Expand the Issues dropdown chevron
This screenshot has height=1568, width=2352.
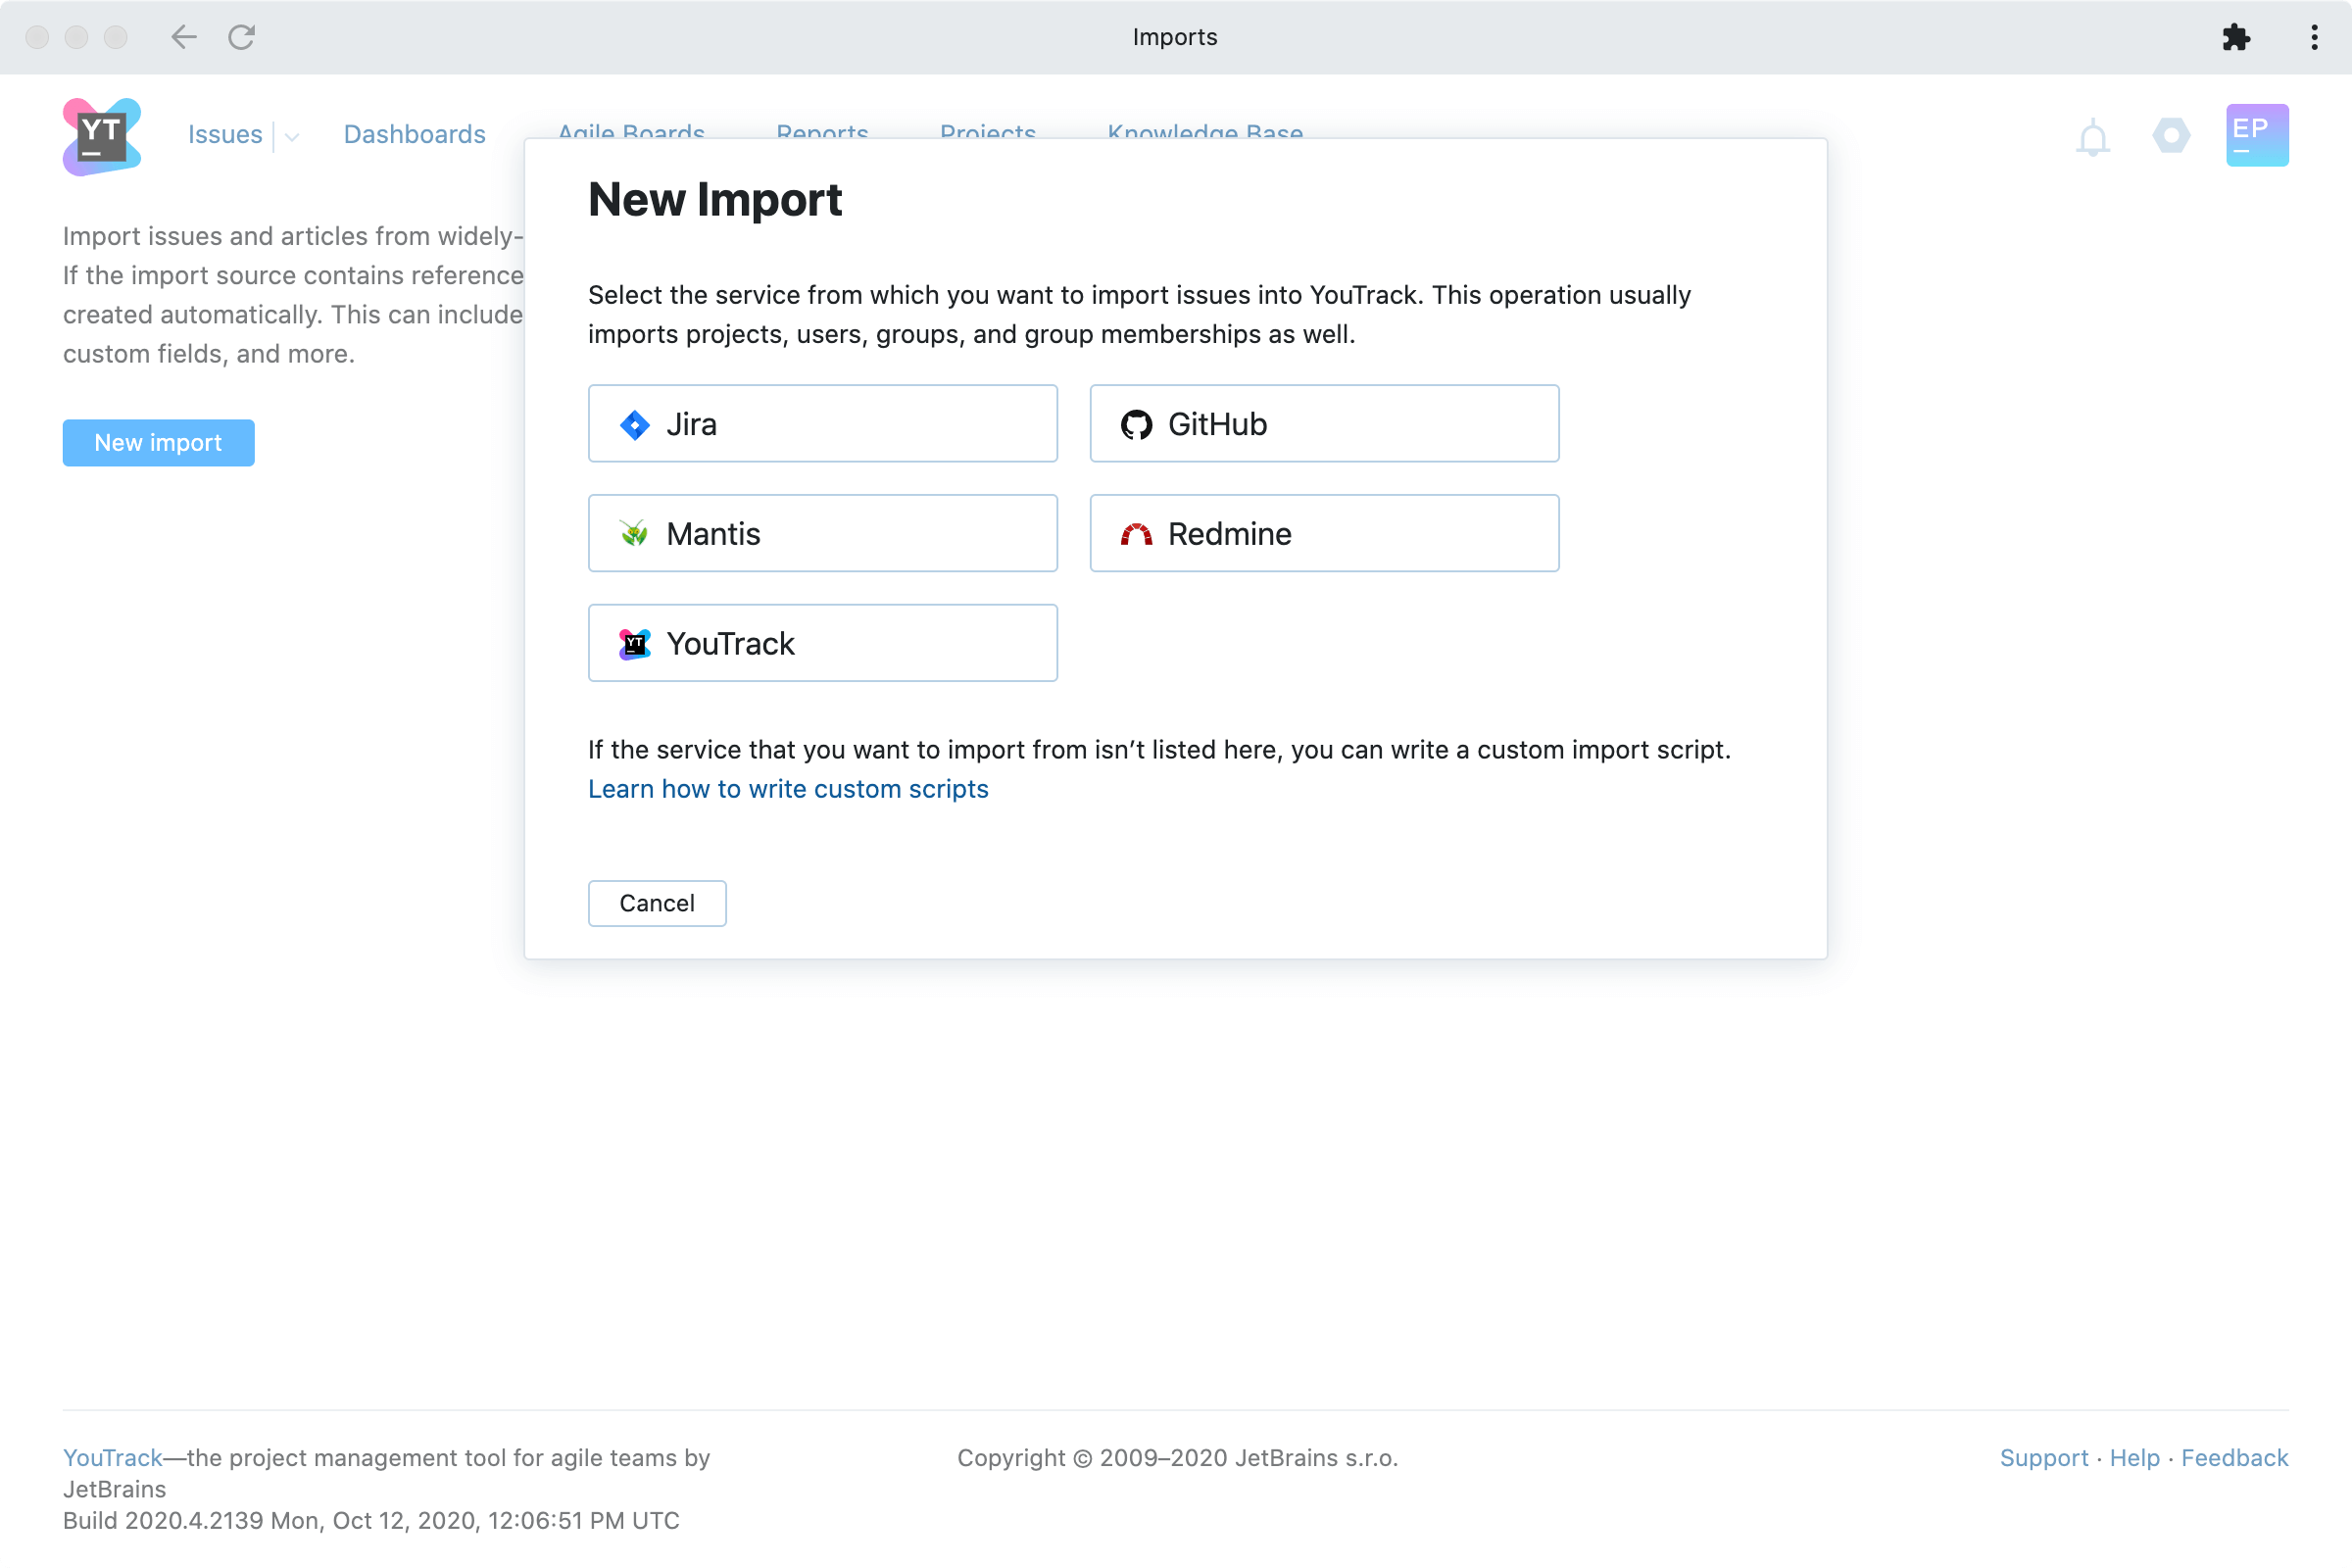(292, 137)
